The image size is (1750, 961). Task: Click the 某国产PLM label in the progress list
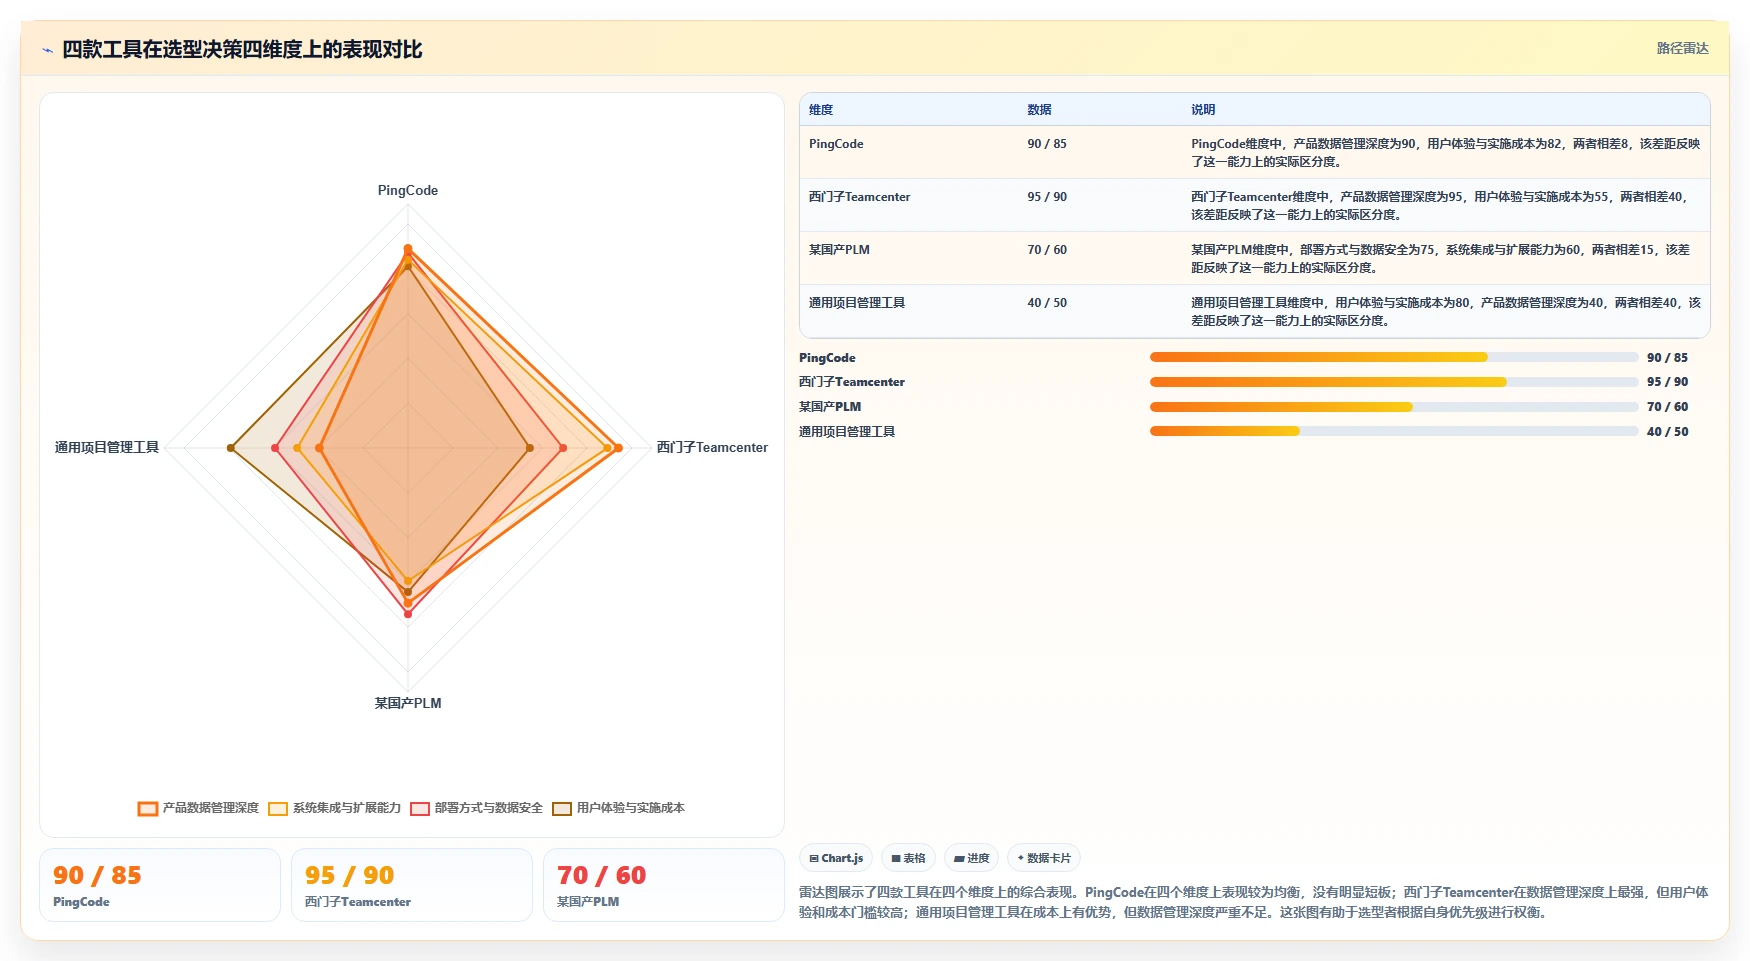(x=830, y=407)
